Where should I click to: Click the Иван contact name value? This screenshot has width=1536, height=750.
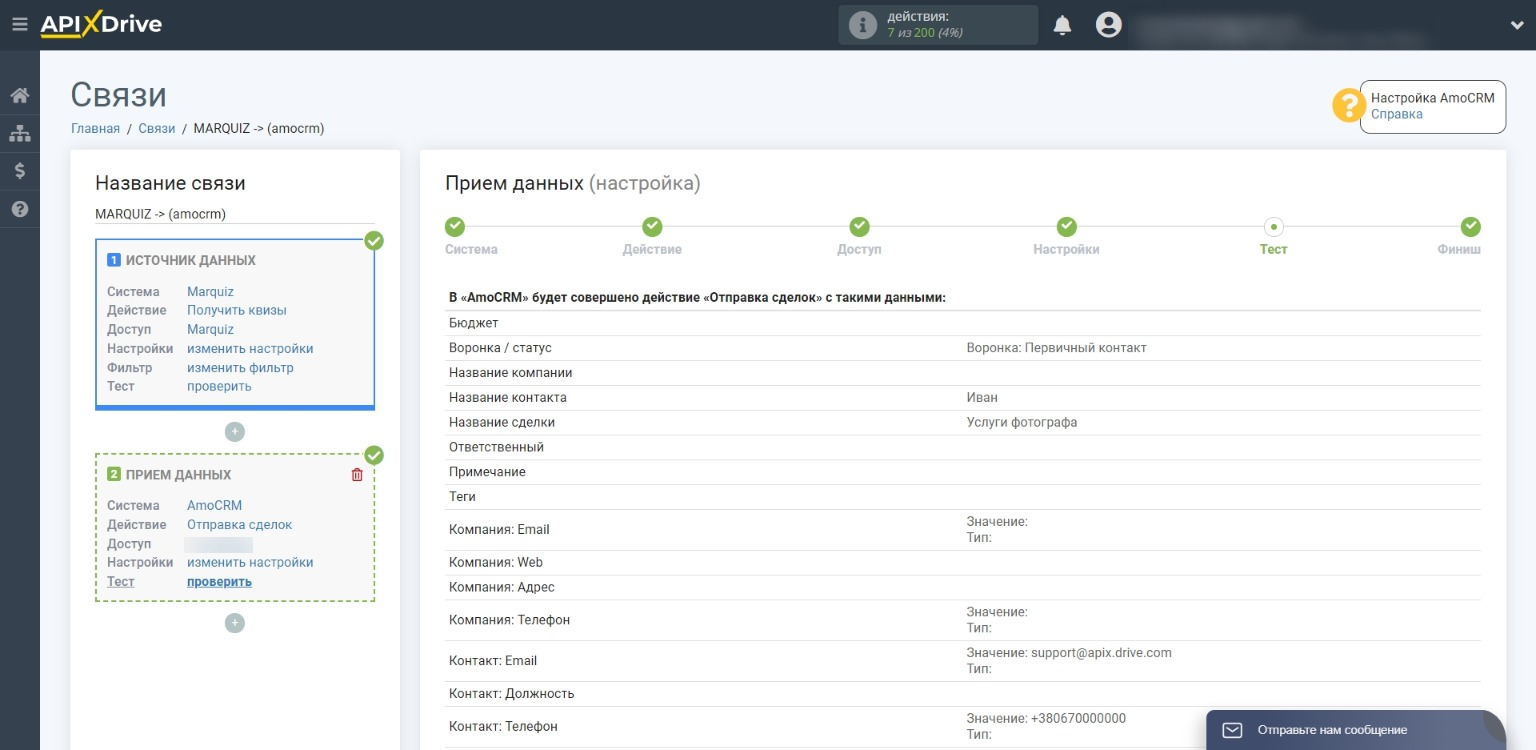click(x=982, y=397)
